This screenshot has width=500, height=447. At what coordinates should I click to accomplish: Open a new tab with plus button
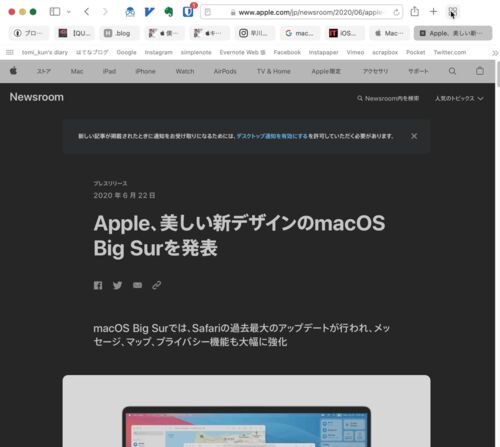click(x=433, y=12)
